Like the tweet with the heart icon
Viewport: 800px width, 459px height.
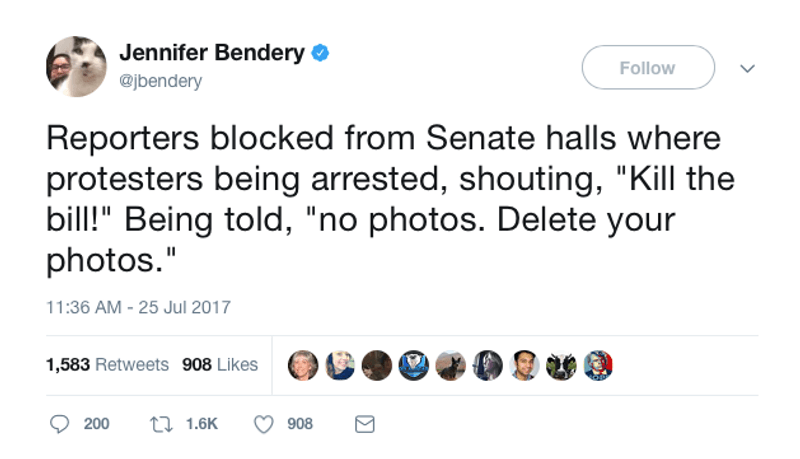(x=262, y=424)
